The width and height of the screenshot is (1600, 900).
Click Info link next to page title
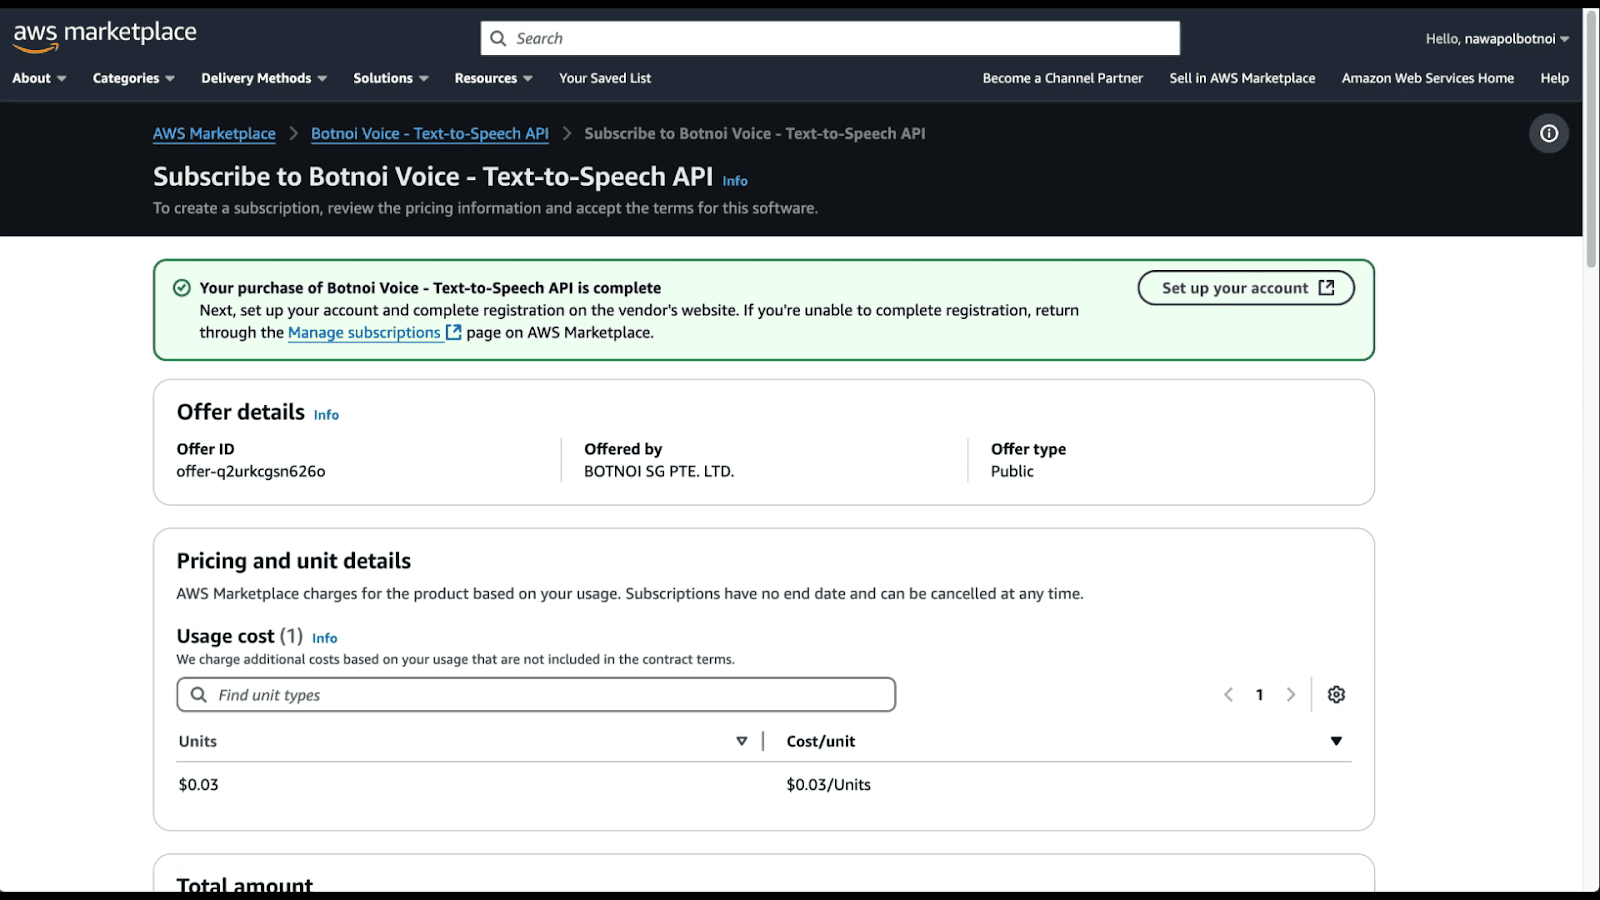(735, 181)
